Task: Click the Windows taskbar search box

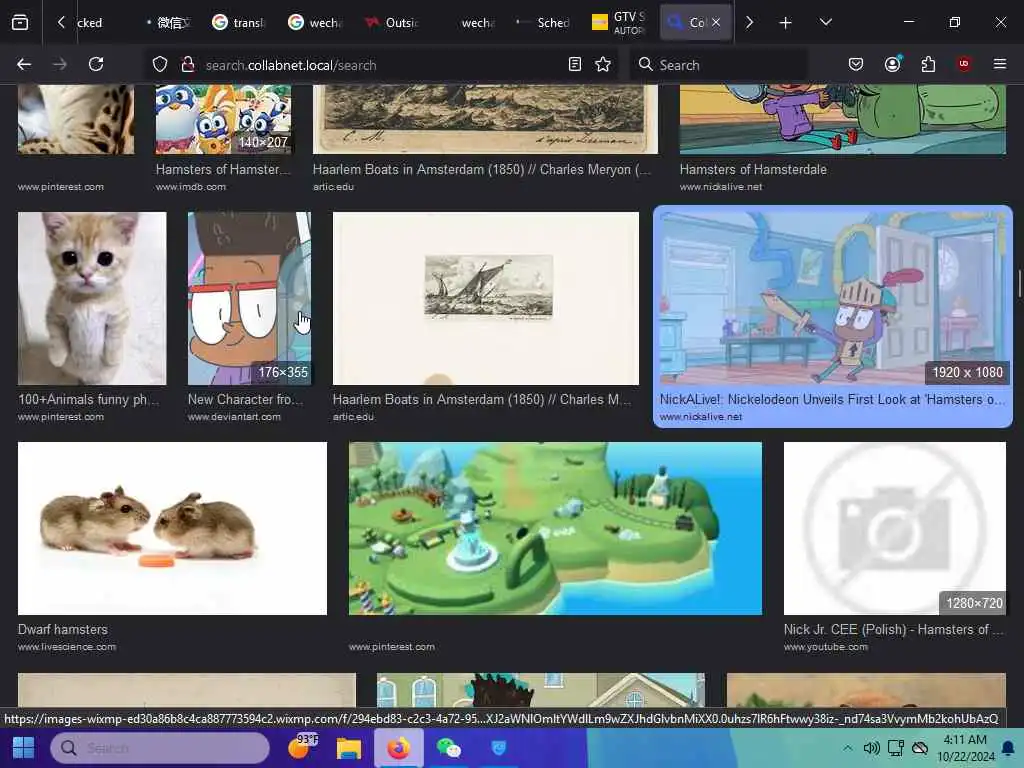Action: tap(161, 748)
